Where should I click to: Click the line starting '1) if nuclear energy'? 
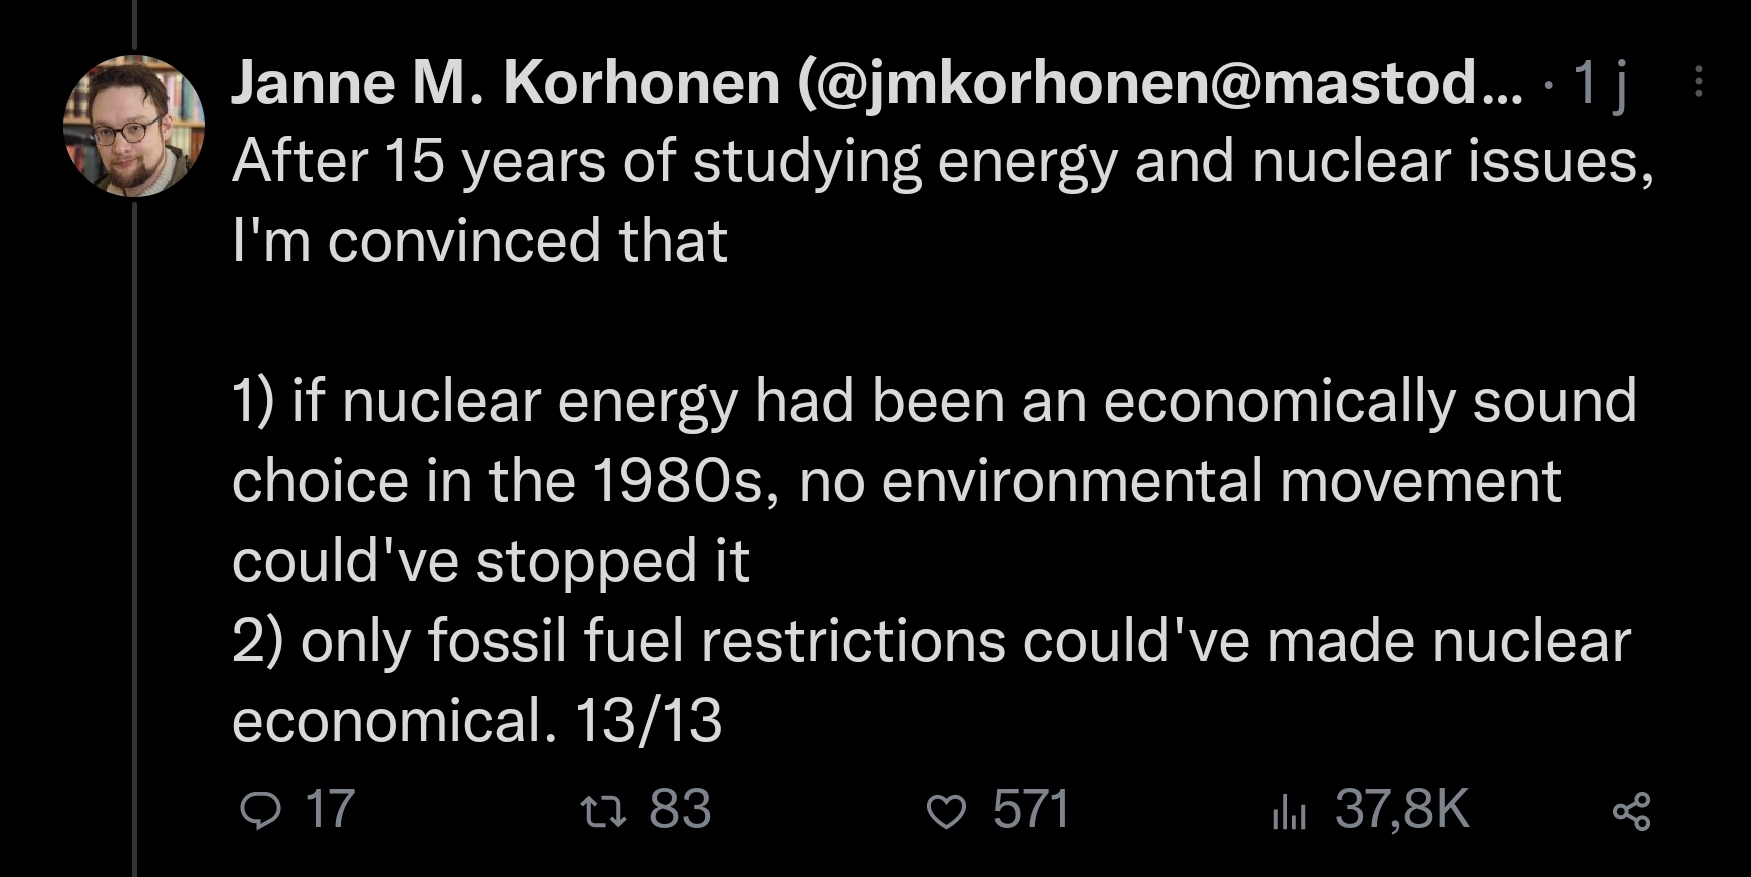pyautogui.click(x=934, y=401)
